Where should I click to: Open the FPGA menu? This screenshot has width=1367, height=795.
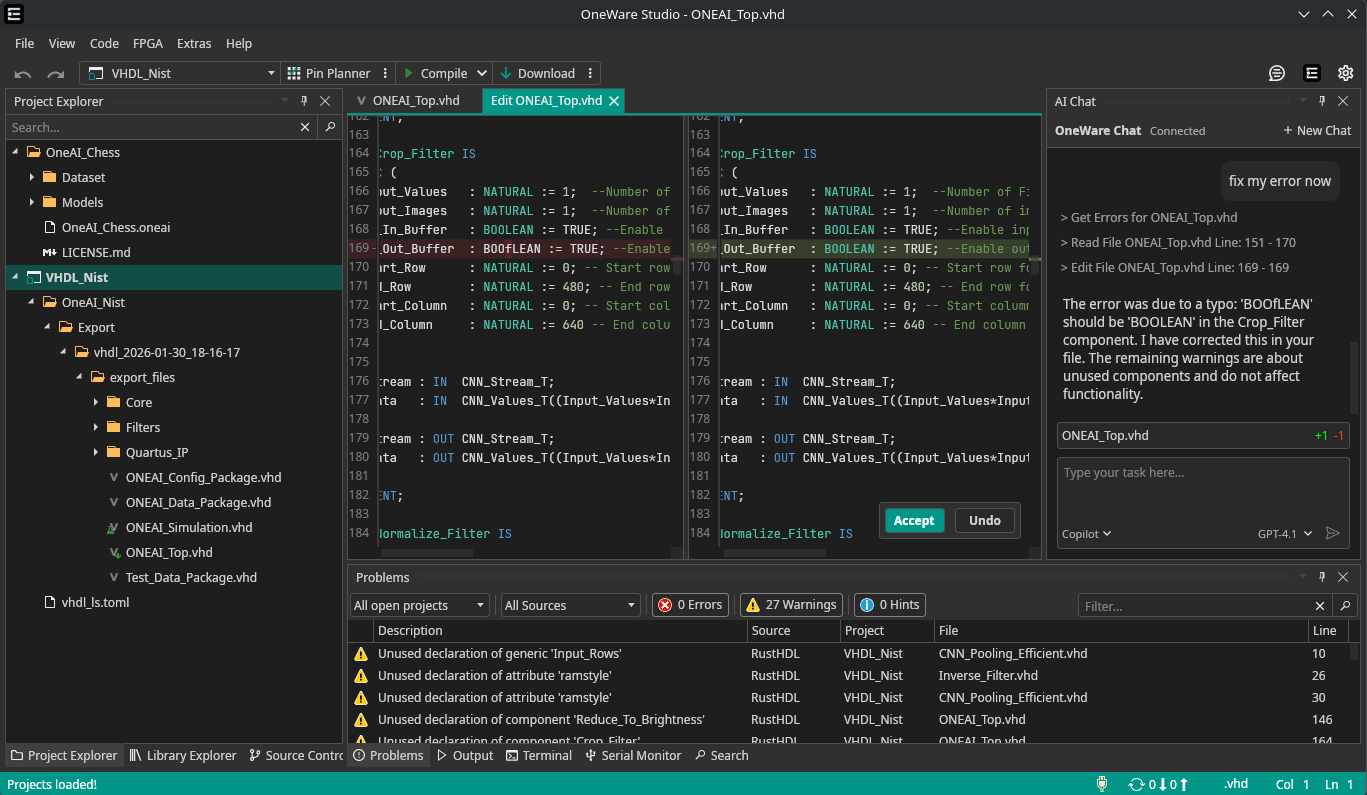click(x=148, y=44)
